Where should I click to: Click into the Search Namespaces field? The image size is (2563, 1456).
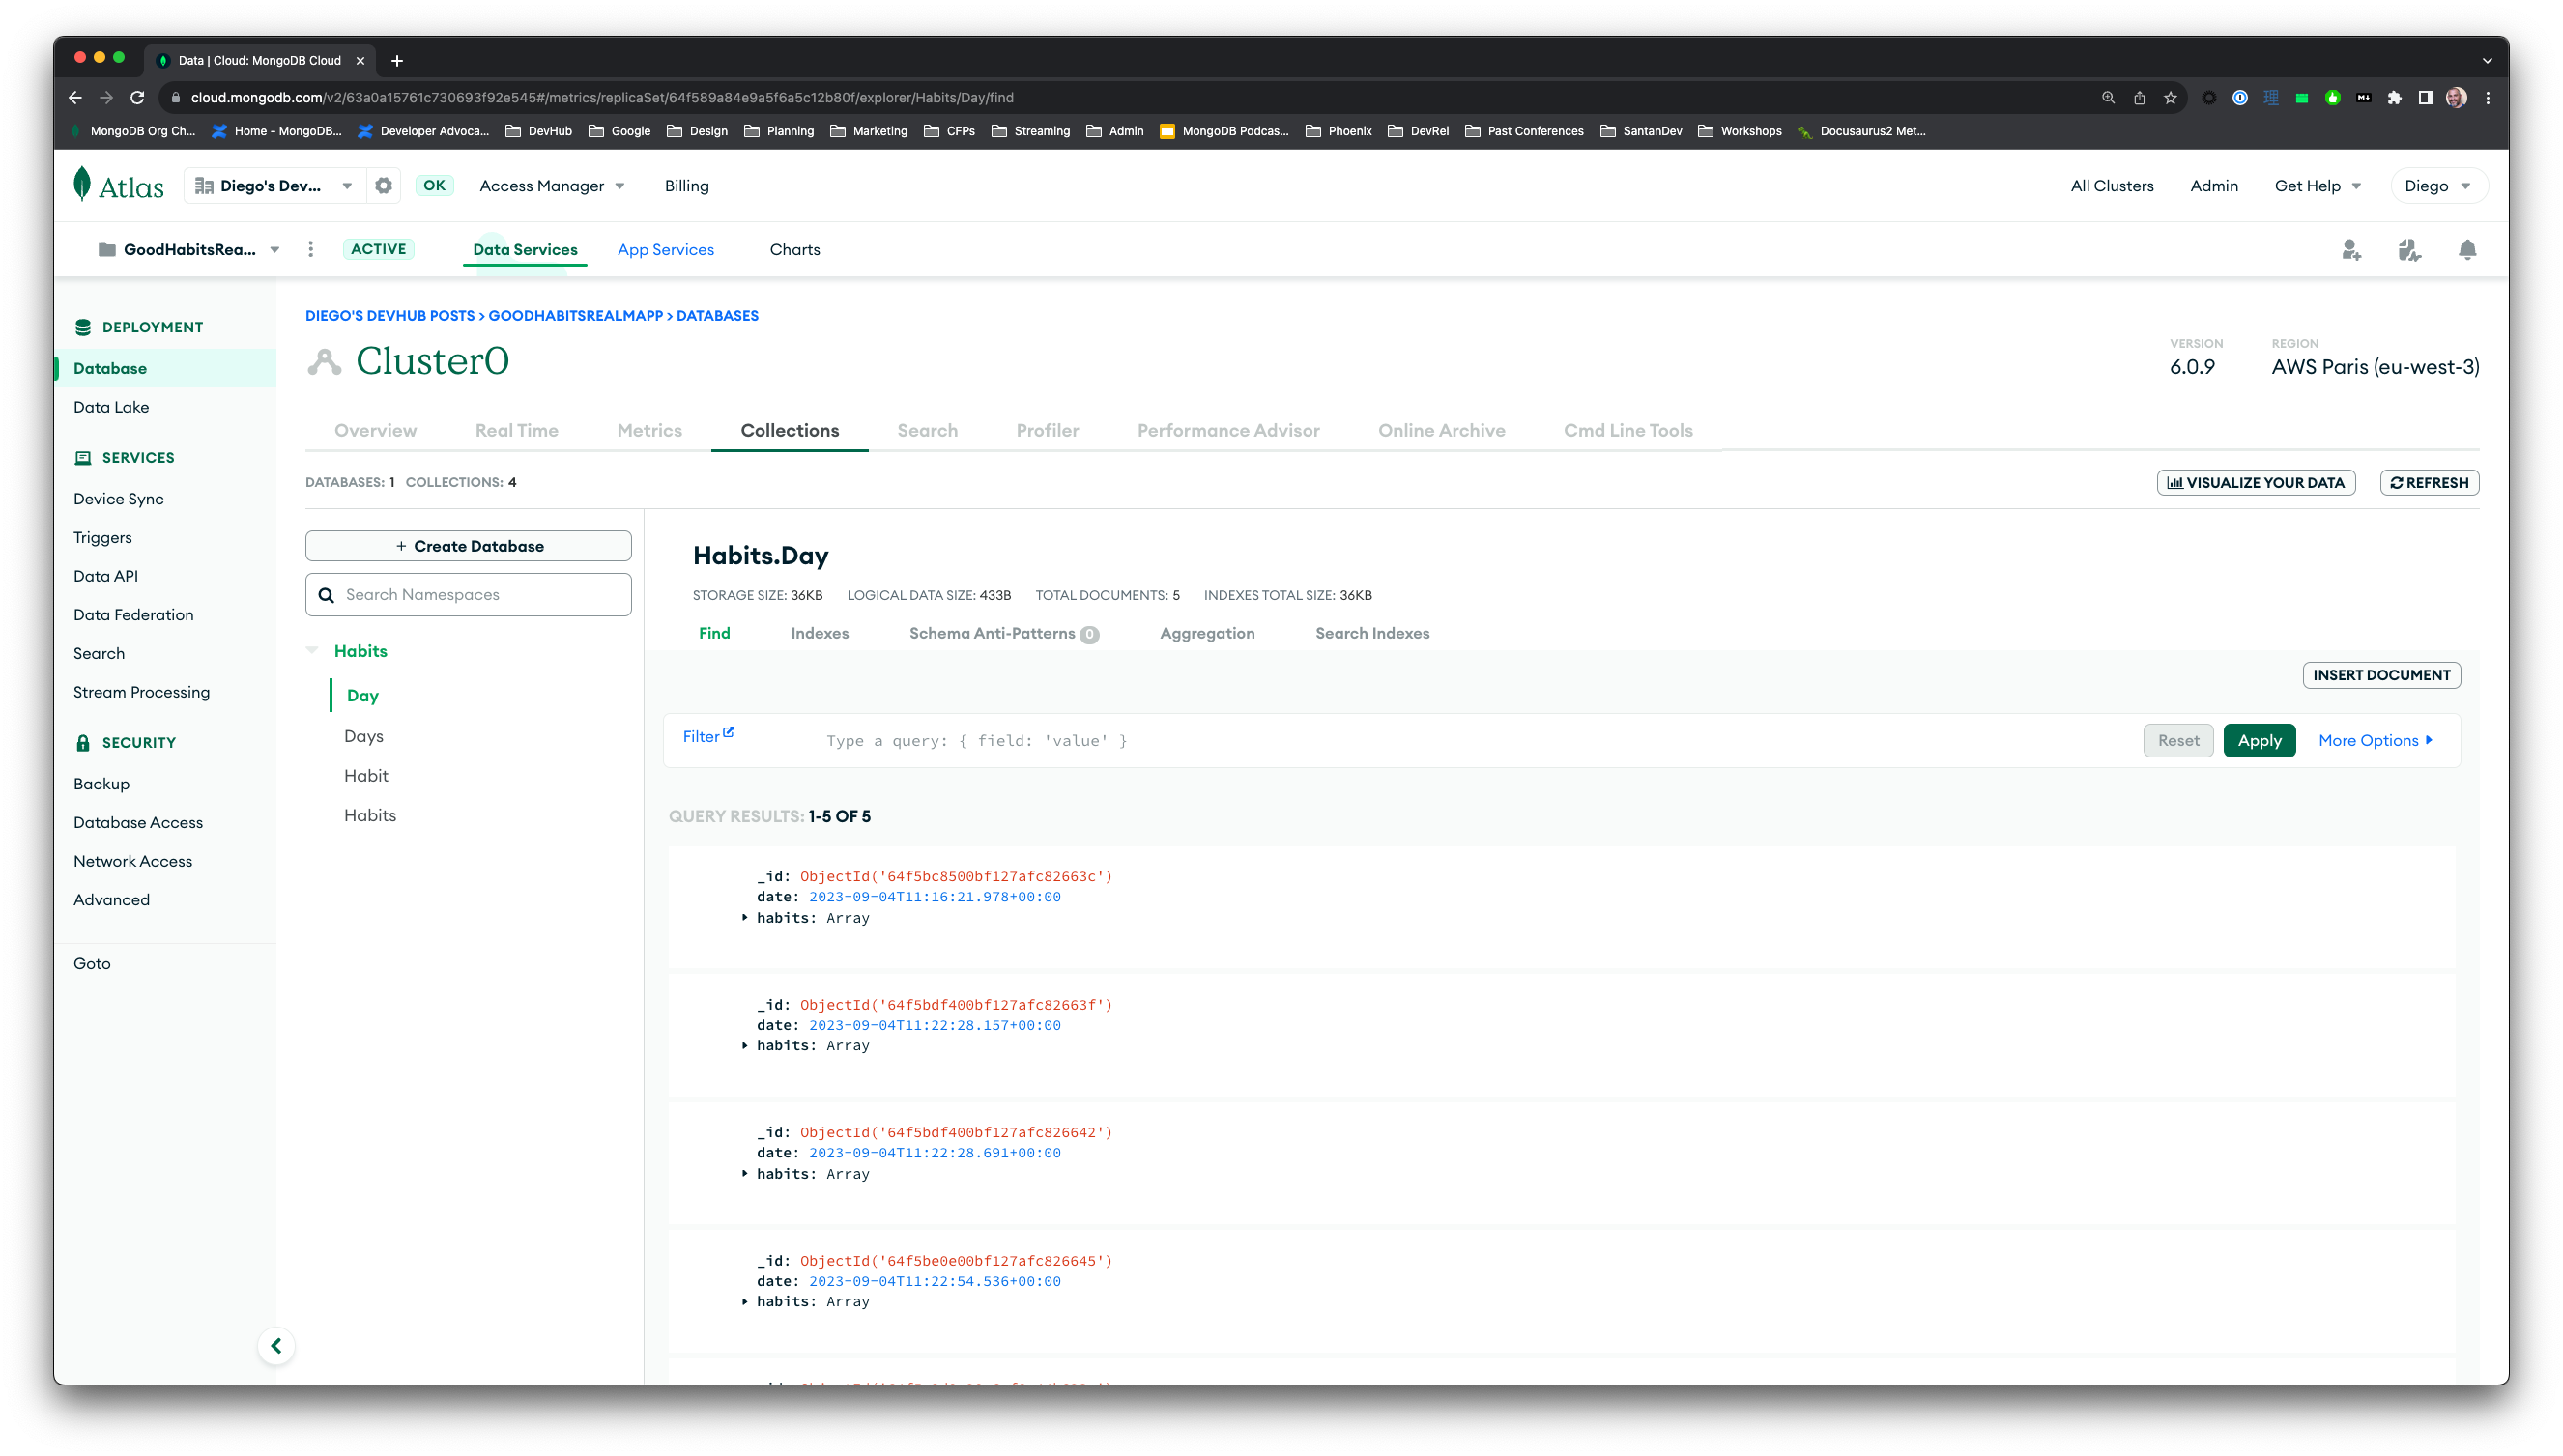click(468, 594)
